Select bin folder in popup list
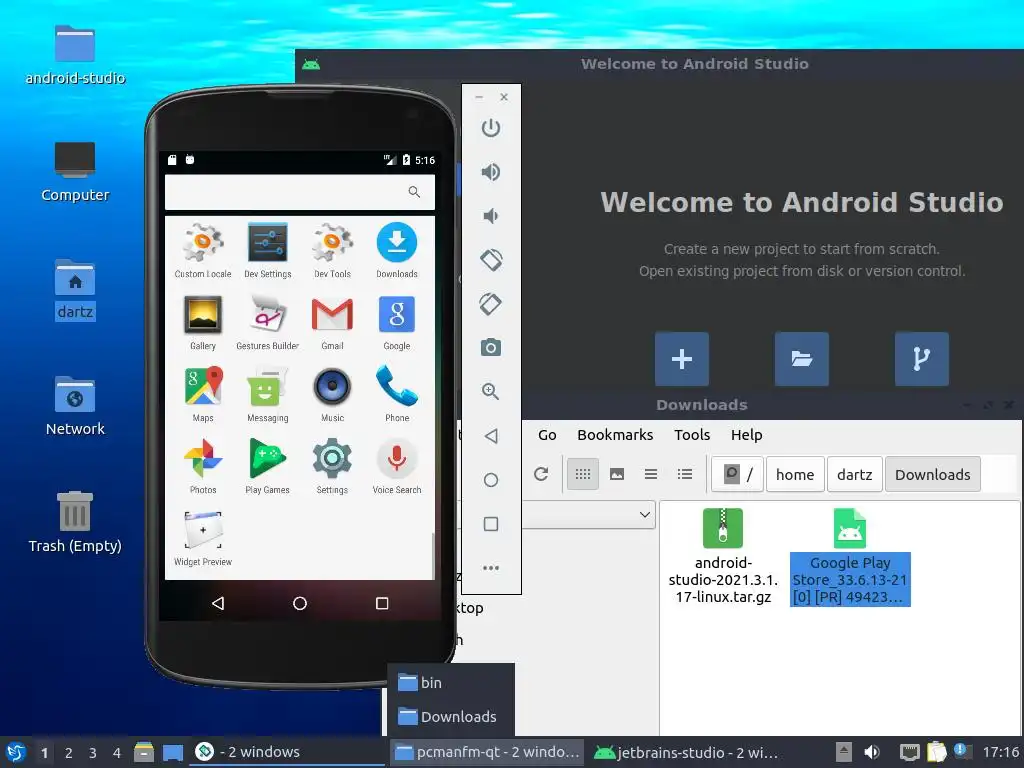 451,682
